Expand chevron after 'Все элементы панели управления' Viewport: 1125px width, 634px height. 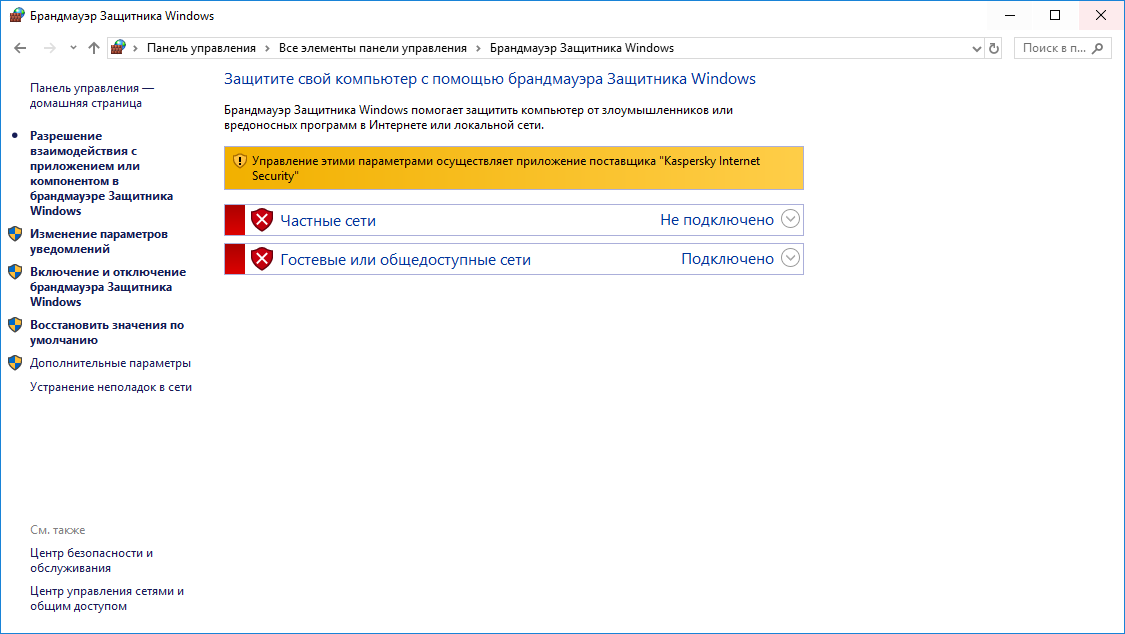pyautogui.click(x=478, y=48)
